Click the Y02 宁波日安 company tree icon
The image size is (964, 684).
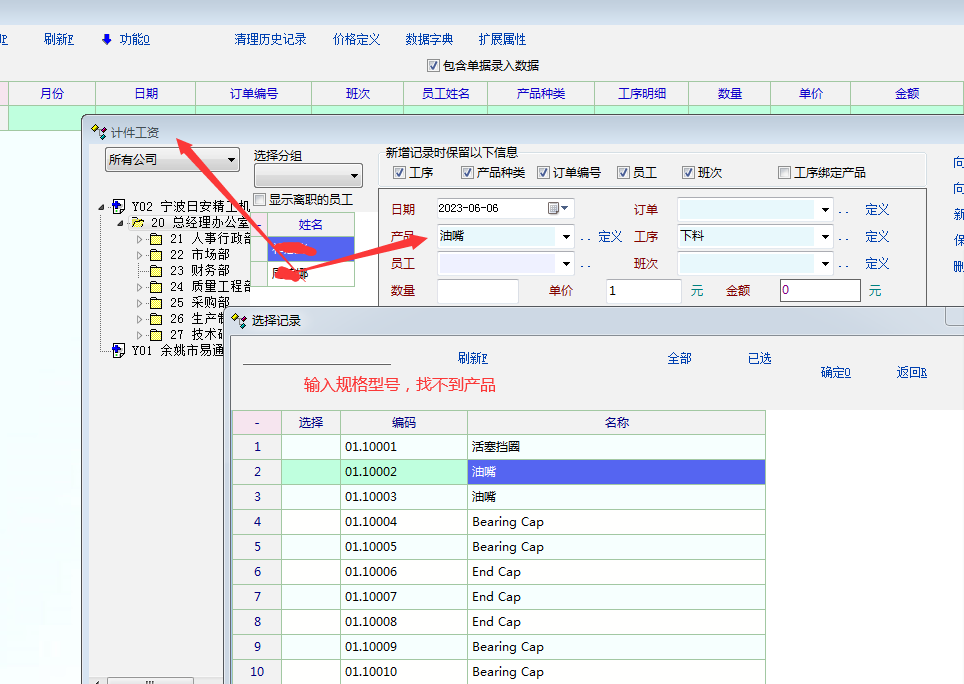(x=119, y=206)
